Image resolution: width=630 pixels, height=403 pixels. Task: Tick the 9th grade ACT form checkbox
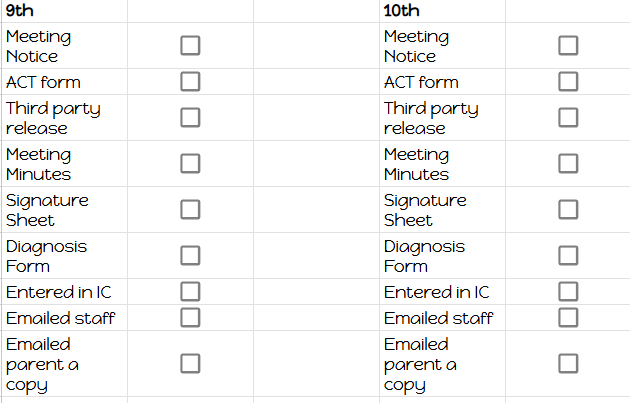(x=190, y=81)
